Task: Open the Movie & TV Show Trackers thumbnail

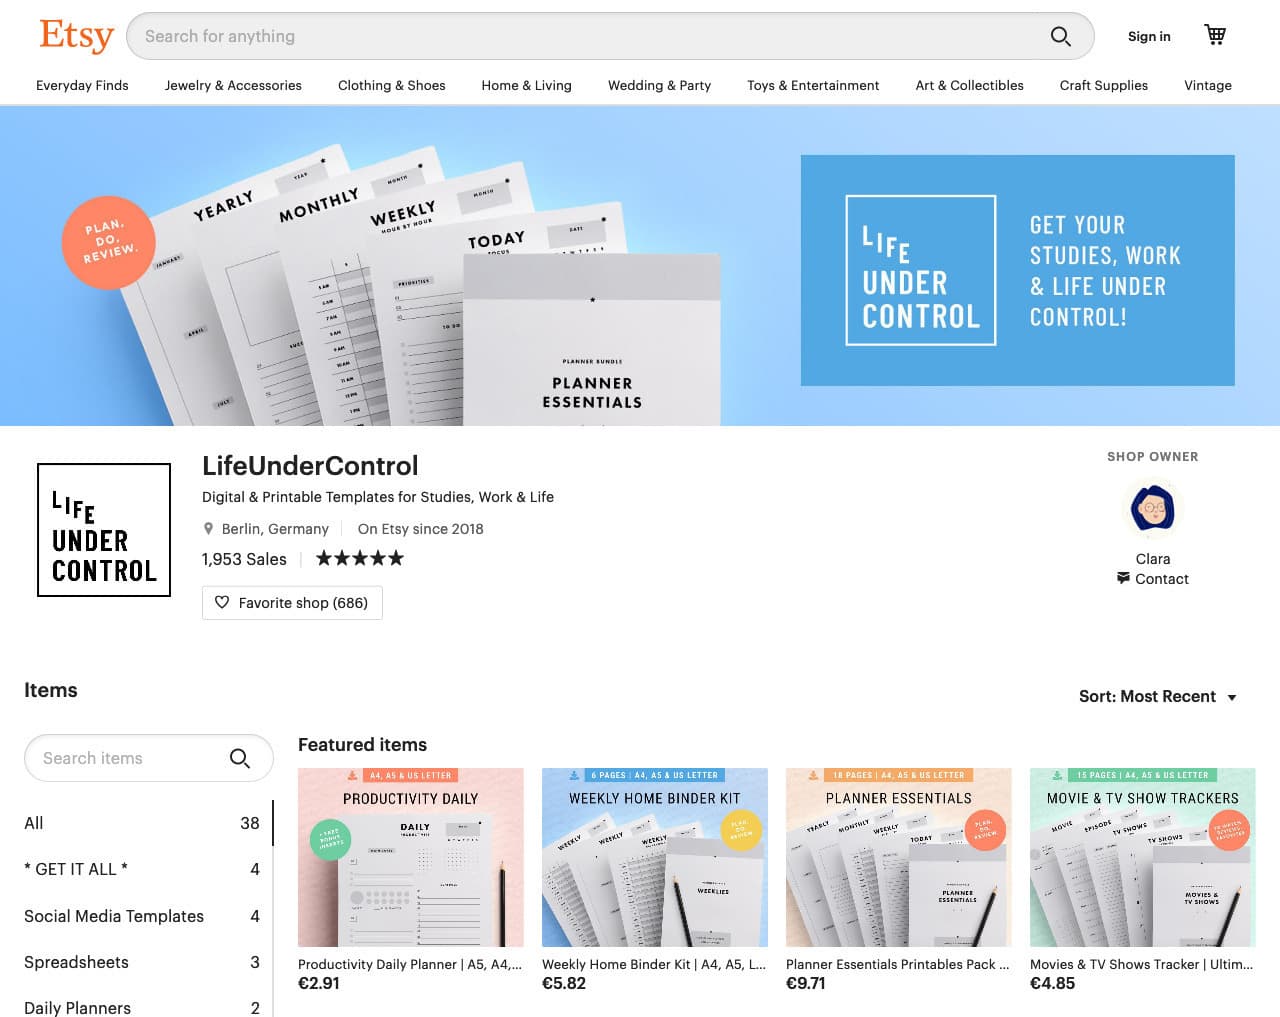Action: [x=1141, y=857]
